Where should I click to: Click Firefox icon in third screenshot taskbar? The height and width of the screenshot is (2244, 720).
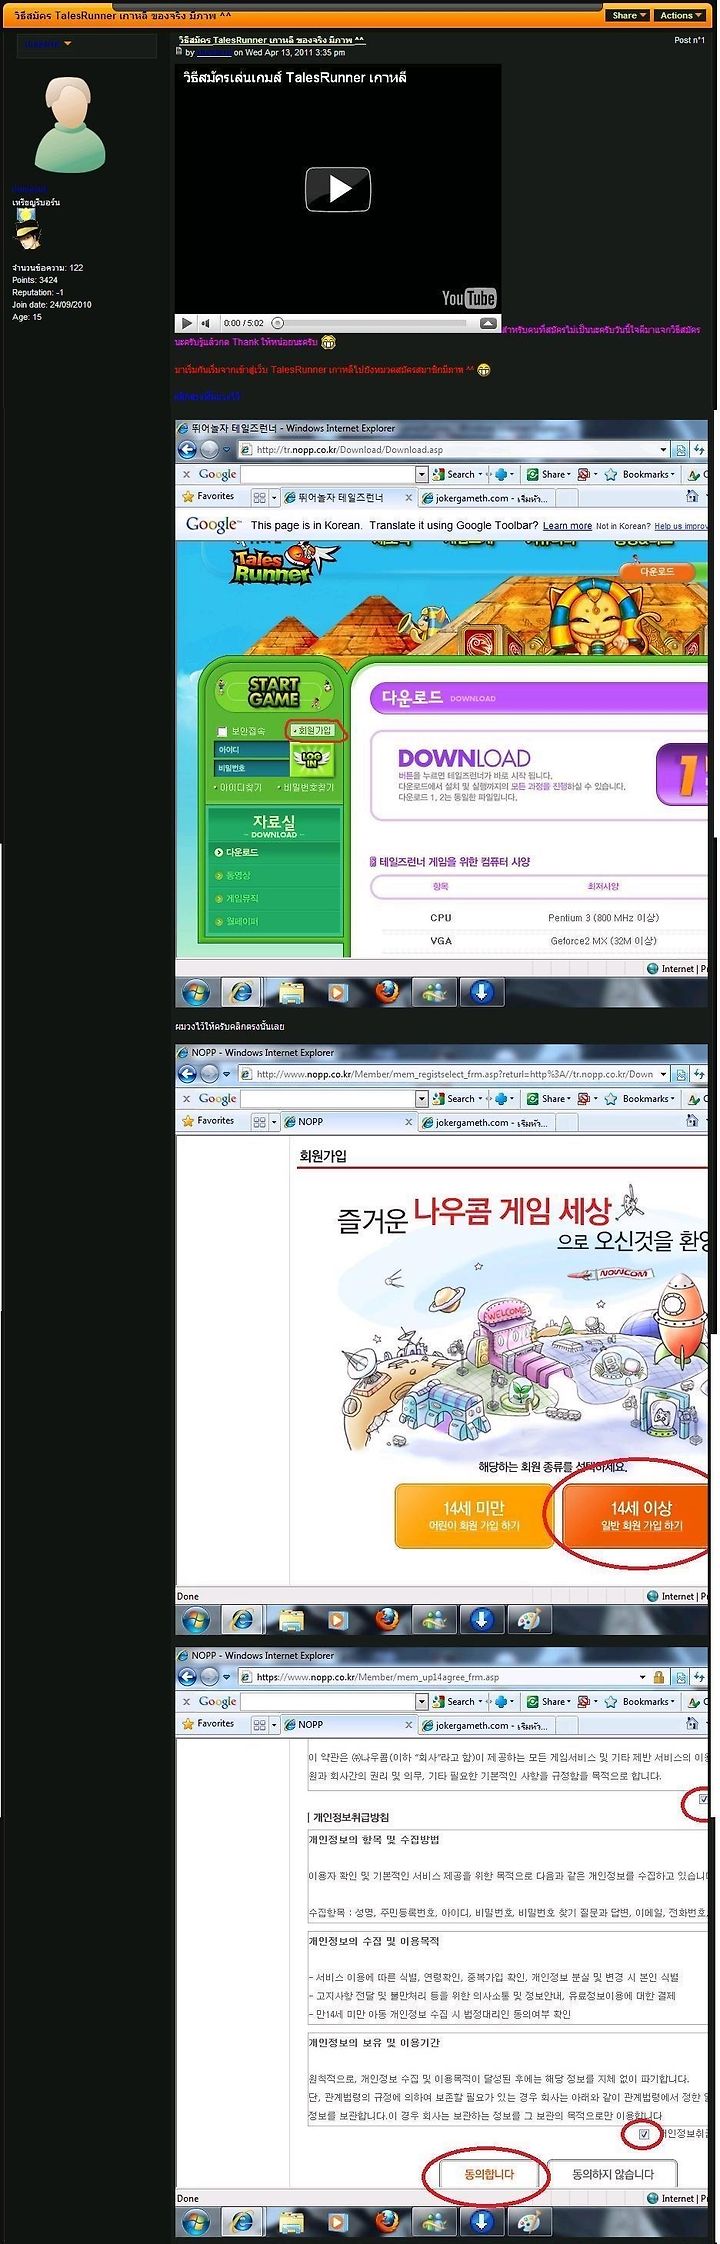point(389,2221)
